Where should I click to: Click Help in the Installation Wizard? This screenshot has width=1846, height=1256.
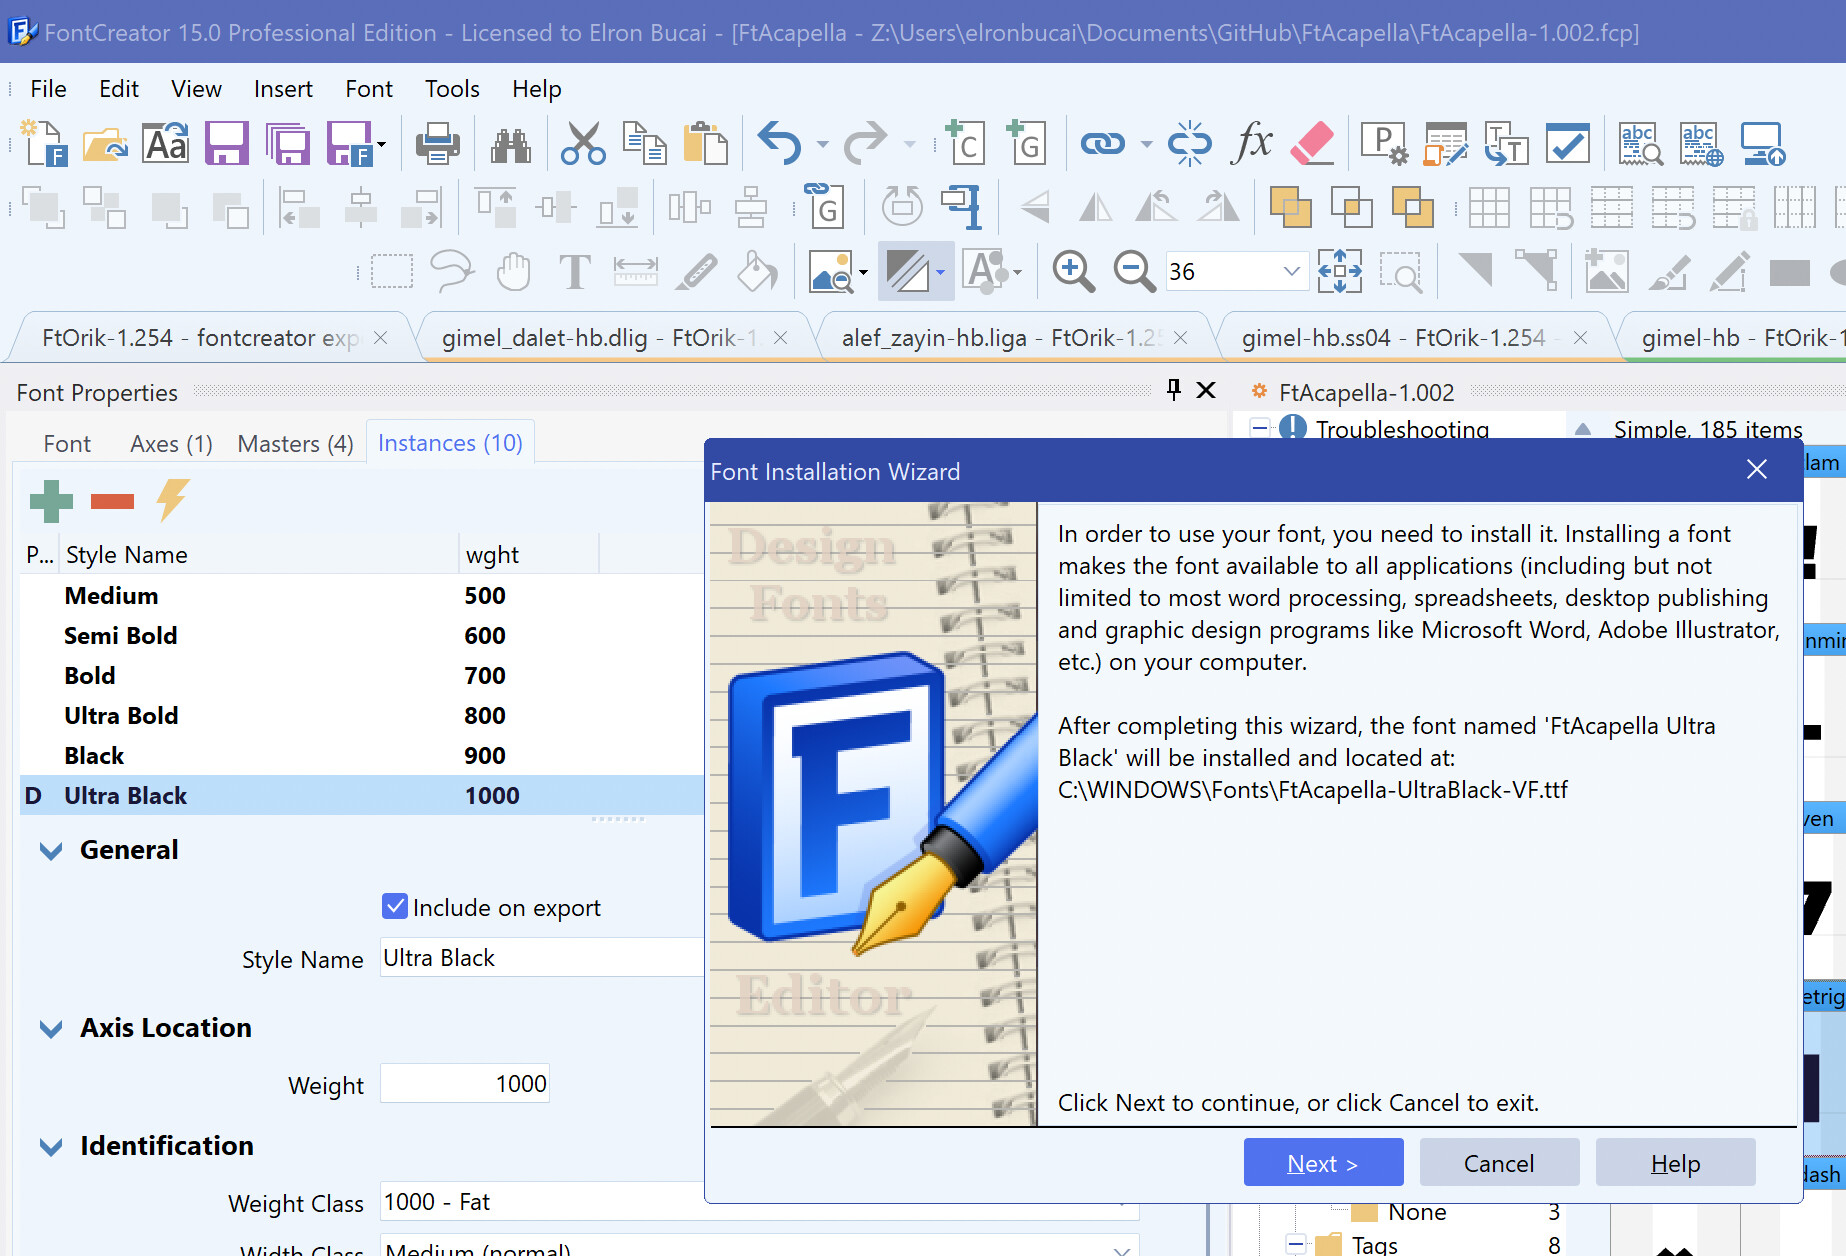coord(1675,1163)
